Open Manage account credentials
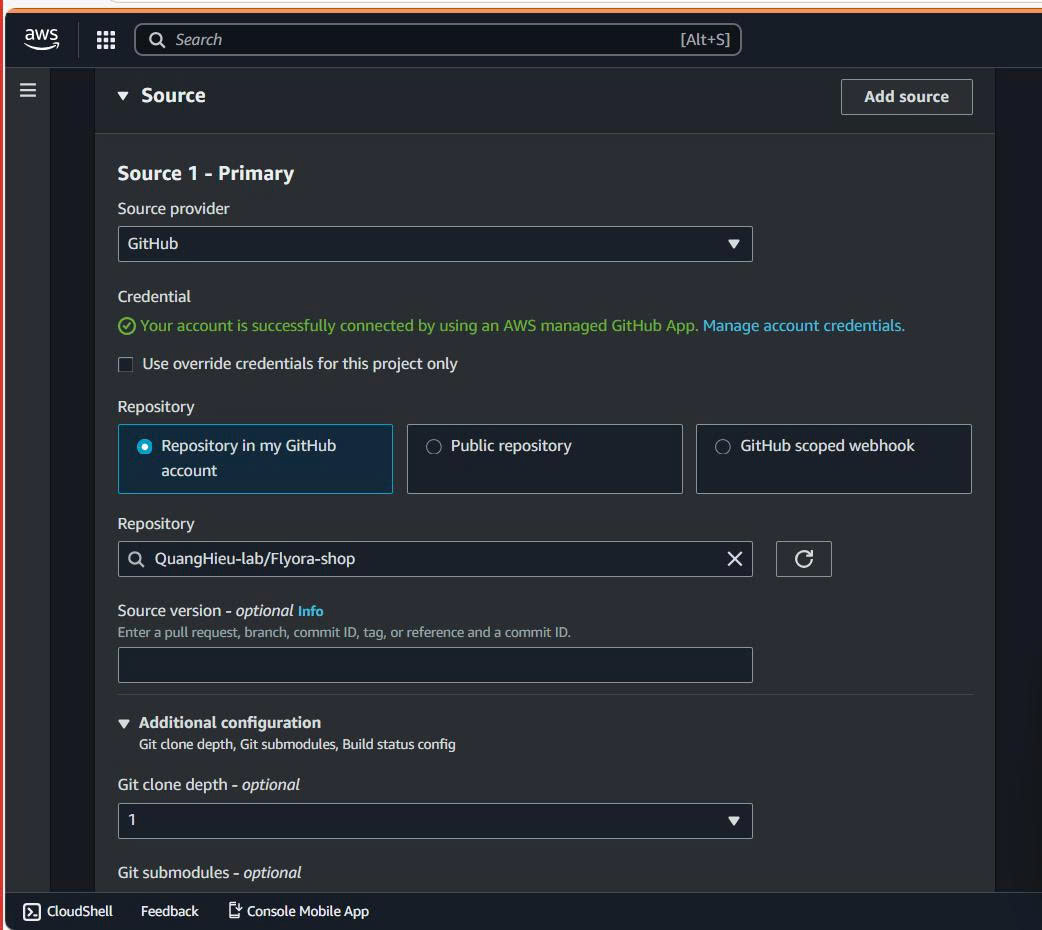This screenshot has width=1042, height=930. click(802, 325)
